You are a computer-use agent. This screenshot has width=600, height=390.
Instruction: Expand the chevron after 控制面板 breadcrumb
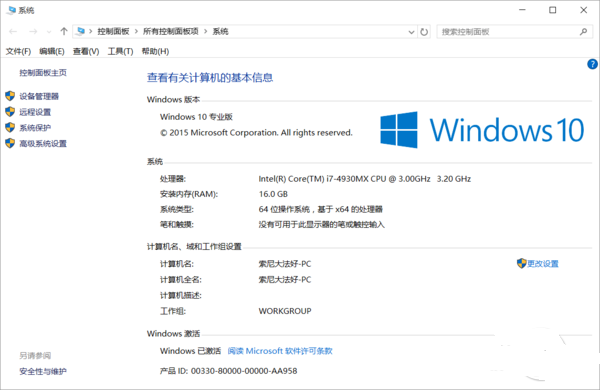[136, 31]
